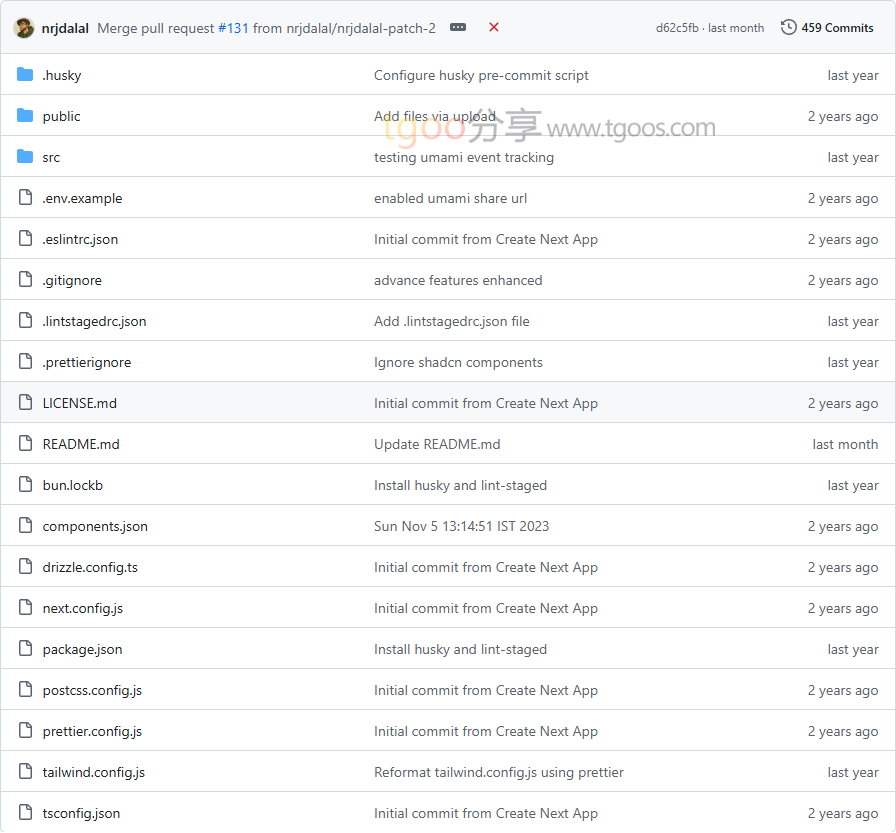Viewport: 896px width, 833px height.
Task: Click the d62c5fb commit hash
Action: (677, 28)
